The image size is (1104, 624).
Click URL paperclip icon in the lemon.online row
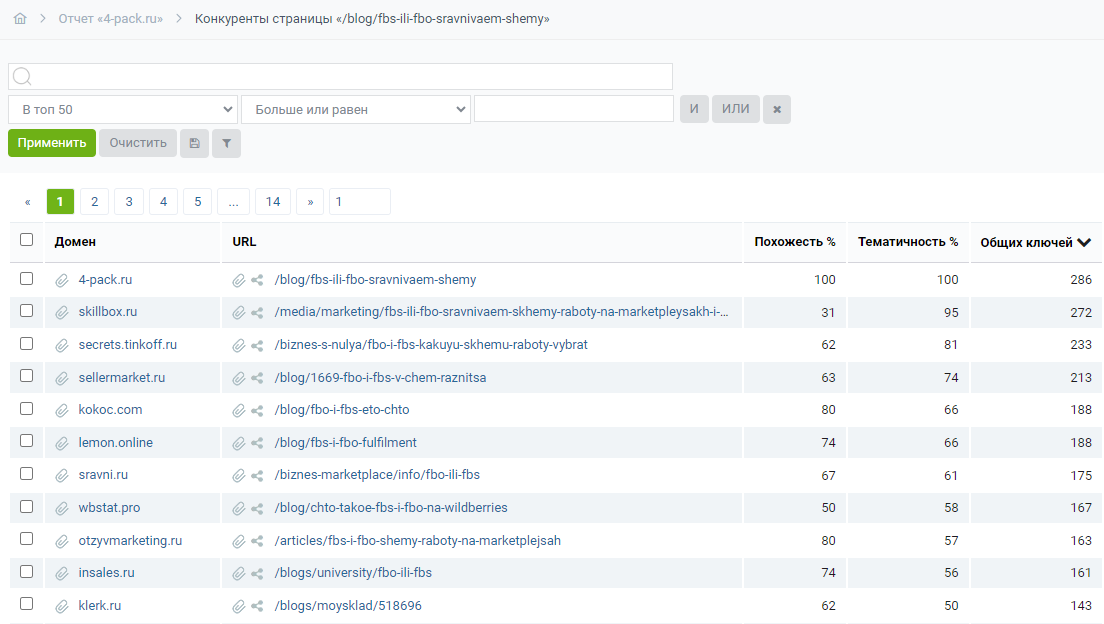[239, 443]
